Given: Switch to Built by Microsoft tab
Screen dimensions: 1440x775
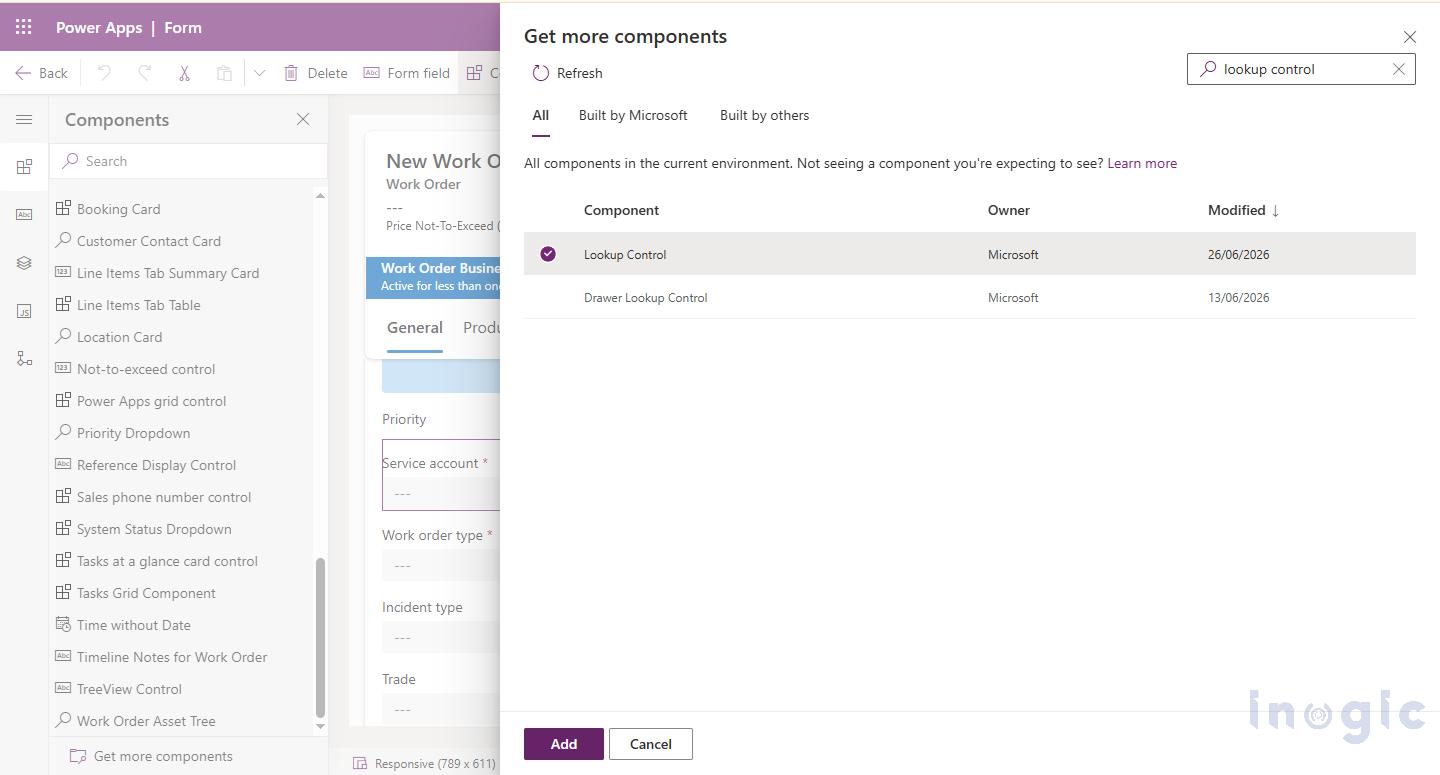Looking at the screenshot, I should point(633,116).
